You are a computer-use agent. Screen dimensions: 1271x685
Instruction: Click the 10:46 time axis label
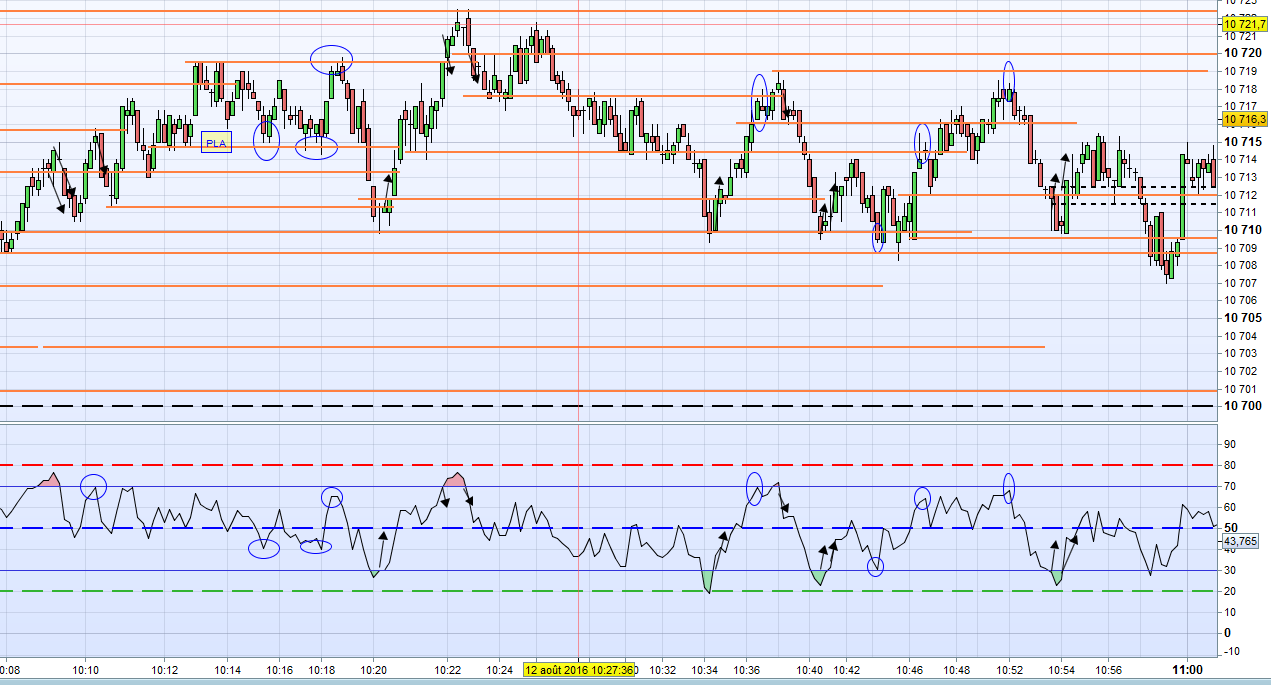910,670
